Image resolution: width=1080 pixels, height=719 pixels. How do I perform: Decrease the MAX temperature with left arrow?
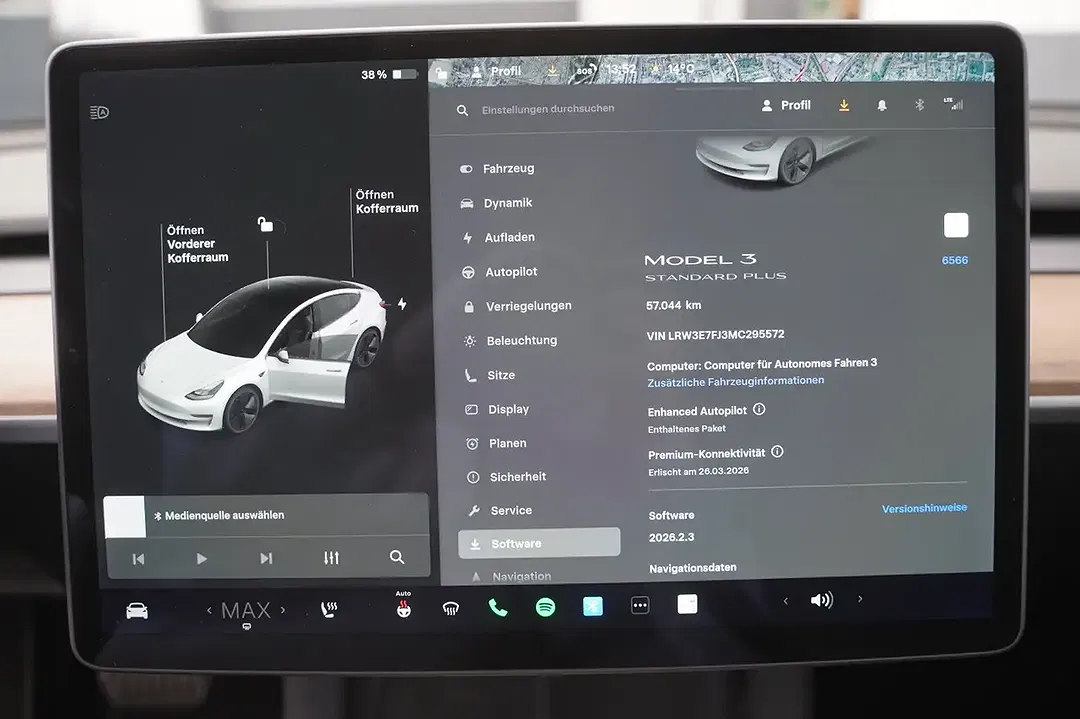pos(209,610)
